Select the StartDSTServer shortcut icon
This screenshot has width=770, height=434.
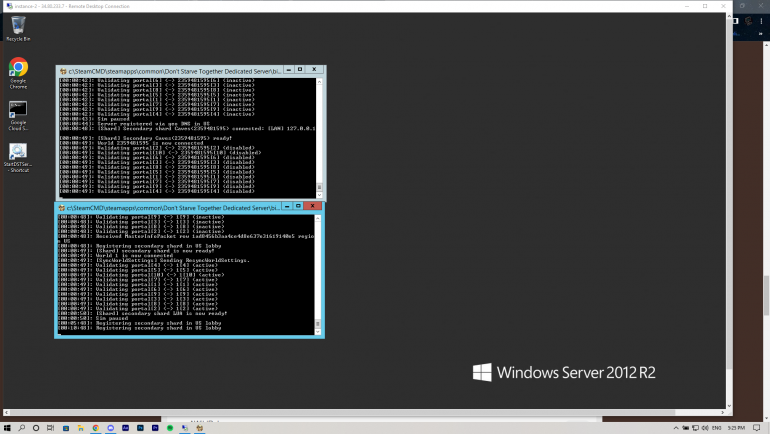coord(18,158)
